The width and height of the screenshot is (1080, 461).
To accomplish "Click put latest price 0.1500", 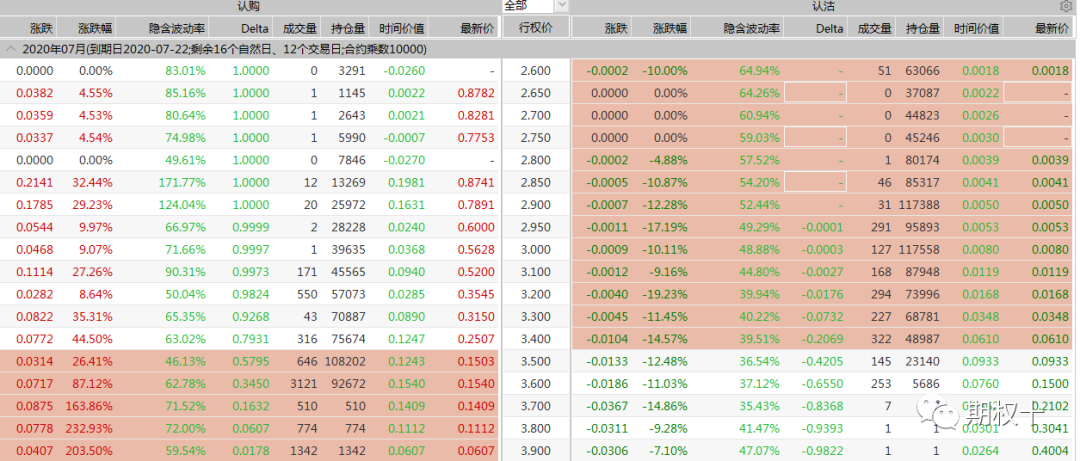I will point(1050,384).
